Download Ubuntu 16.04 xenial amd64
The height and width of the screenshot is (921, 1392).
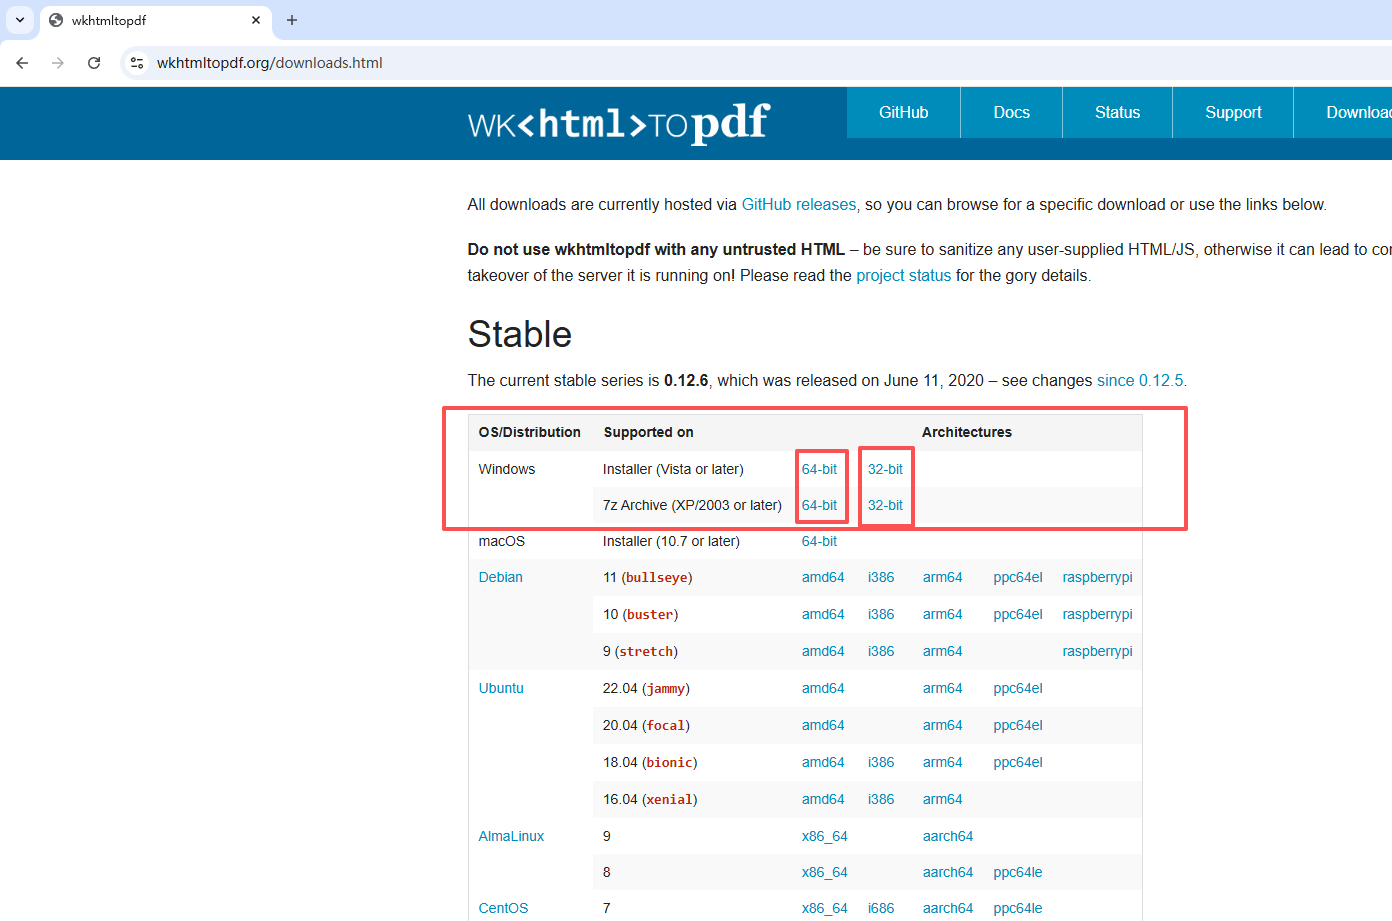coord(823,799)
